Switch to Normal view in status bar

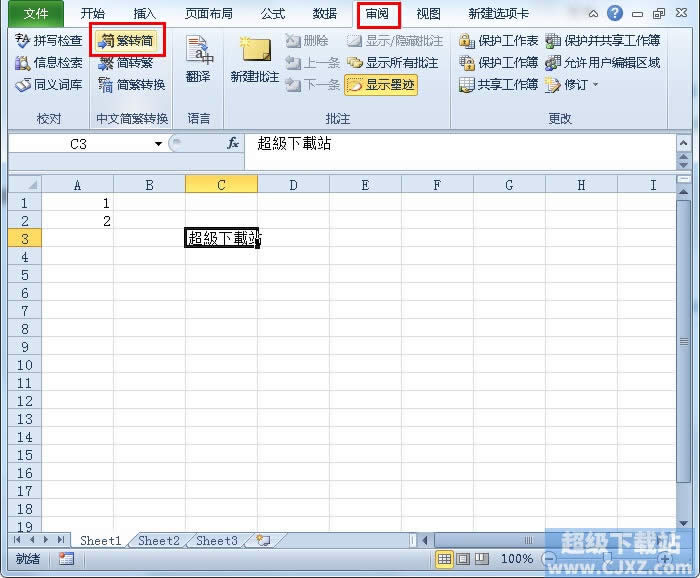tap(444, 559)
